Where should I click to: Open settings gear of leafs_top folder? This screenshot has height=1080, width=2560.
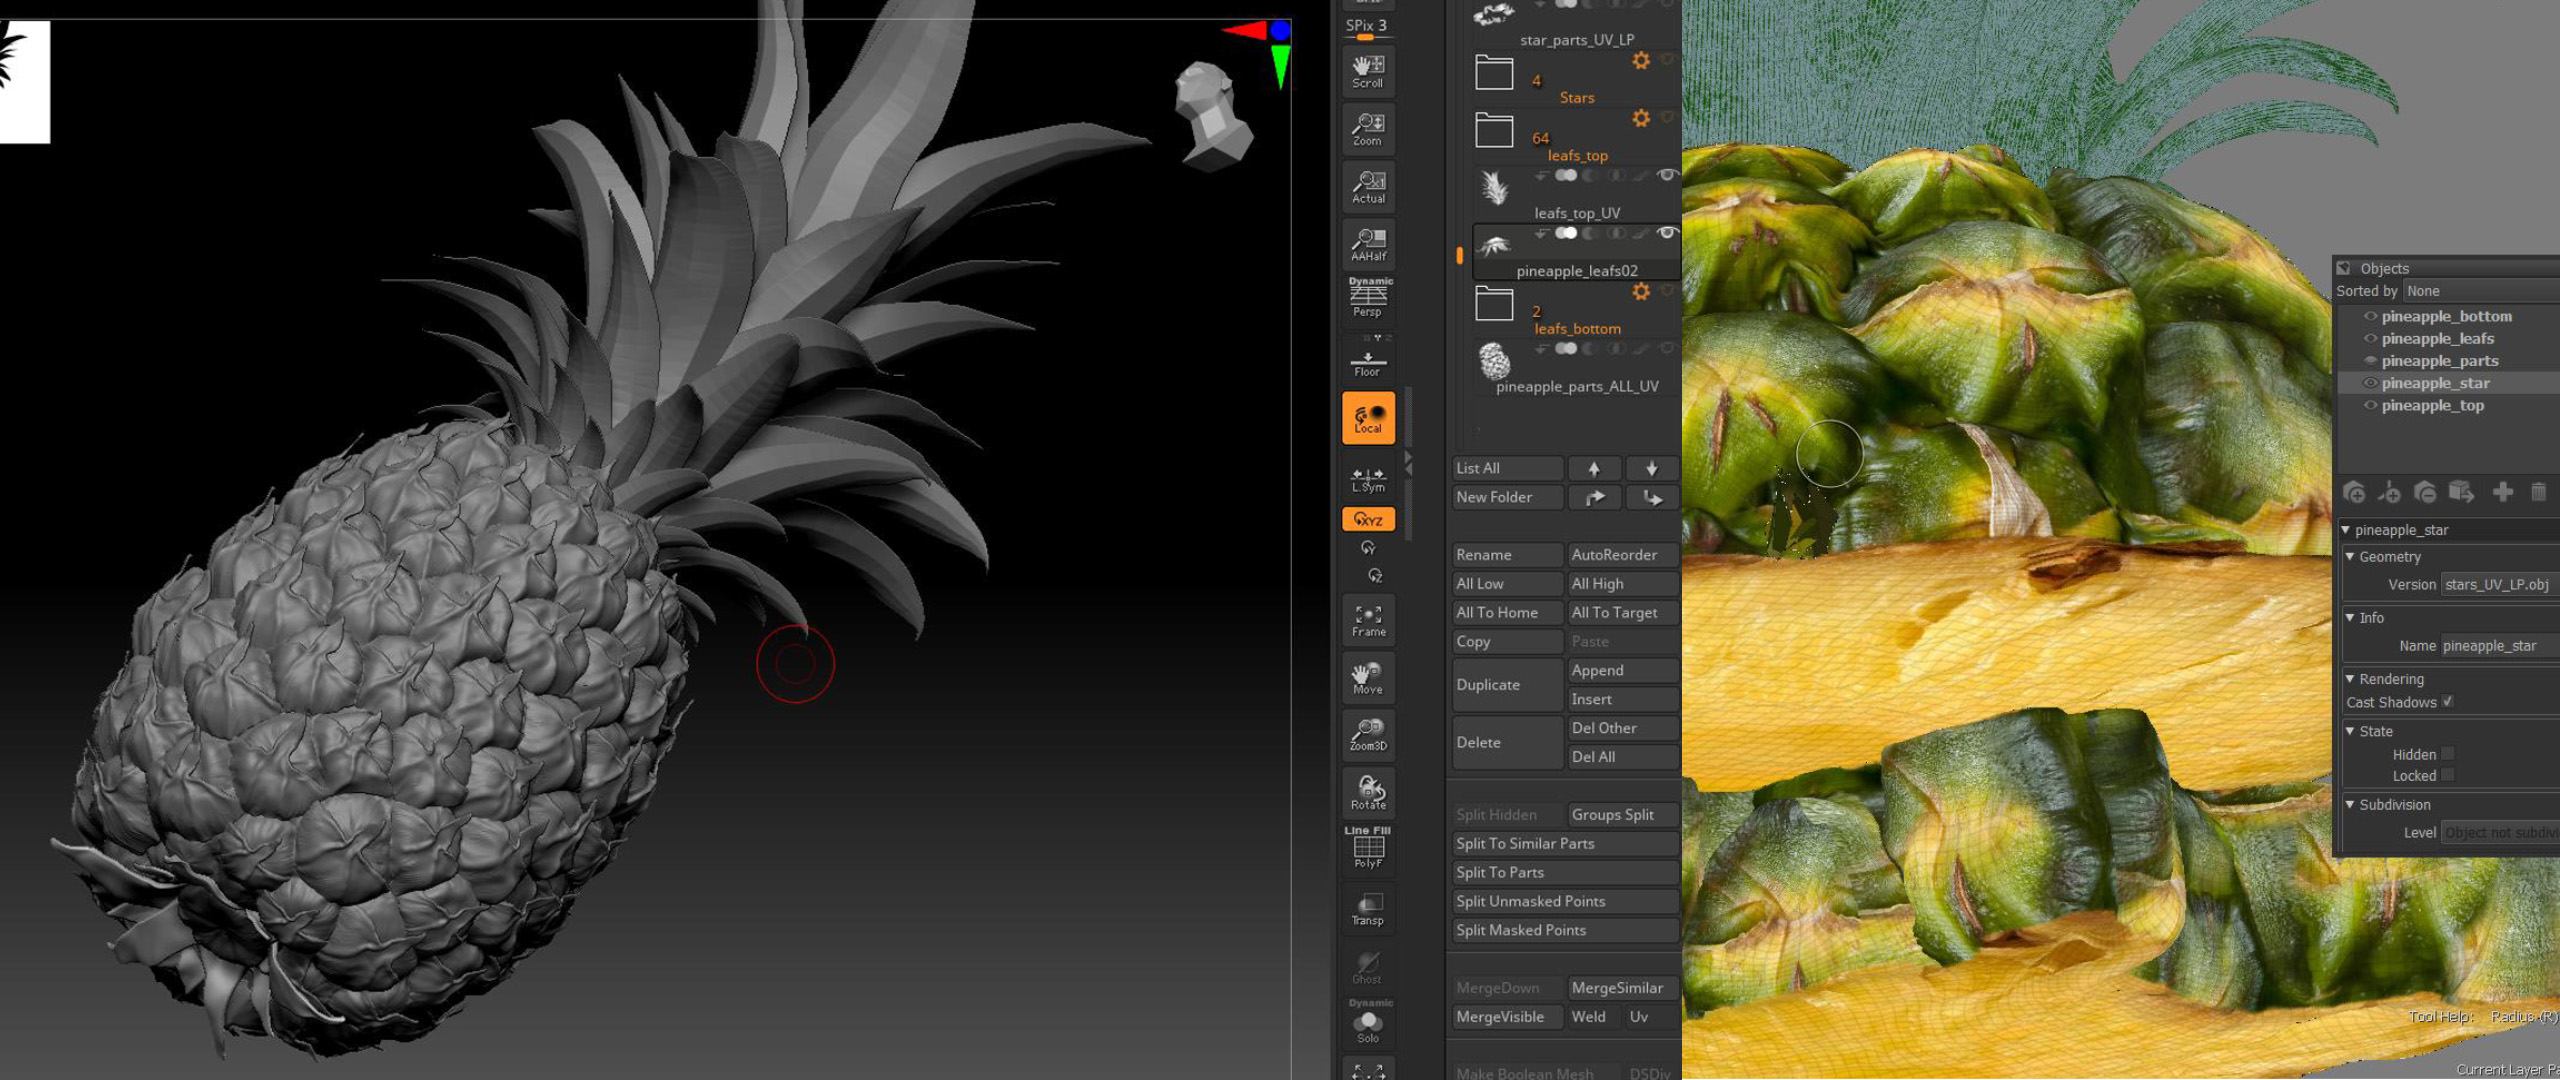tap(1641, 118)
